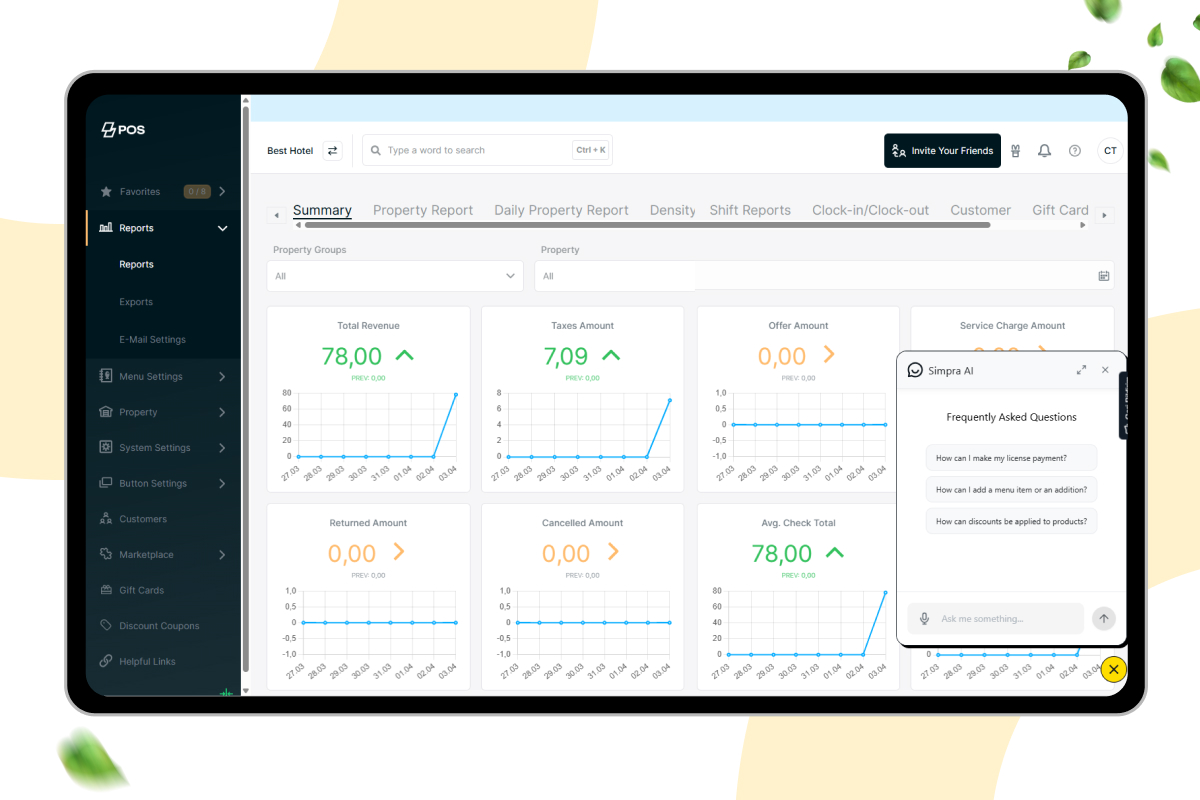Image resolution: width=1200 pixels, height=800 pixels.
Task: Open Exports in the sidebar
Action: [136, 302]
